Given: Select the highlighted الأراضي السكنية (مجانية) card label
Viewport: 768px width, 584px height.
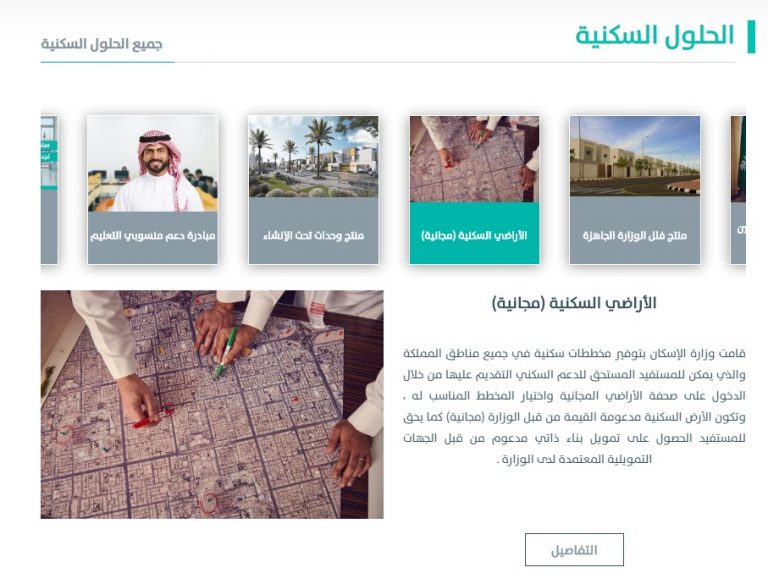Looking at the screenshot, I should point(474,236).
